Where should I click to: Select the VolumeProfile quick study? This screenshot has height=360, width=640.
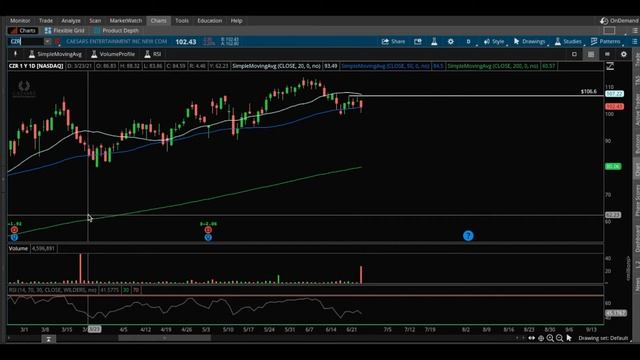click(x=113, y=54)
